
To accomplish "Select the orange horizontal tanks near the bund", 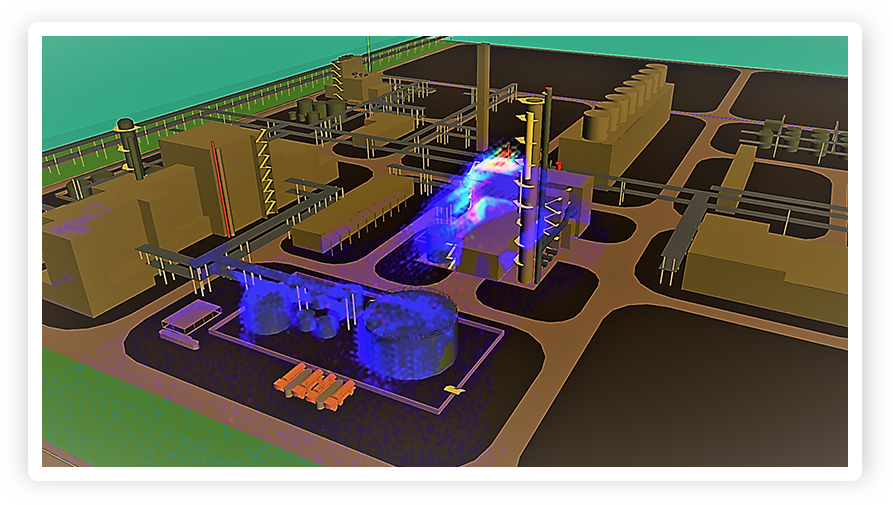I will coord(315,386).
